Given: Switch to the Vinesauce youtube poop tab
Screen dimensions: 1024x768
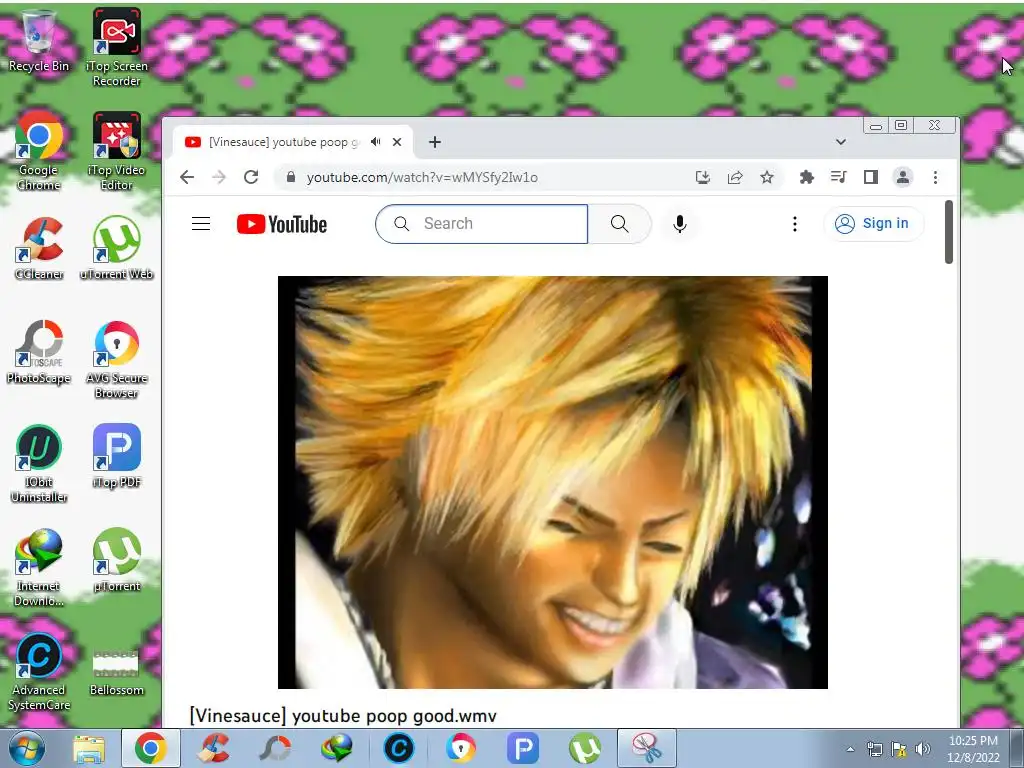Looking at the screenshot, I should coord(284,142).
